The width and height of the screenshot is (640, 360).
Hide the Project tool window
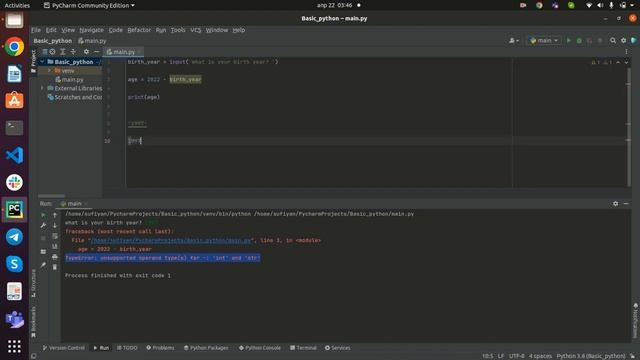point(97,52)
